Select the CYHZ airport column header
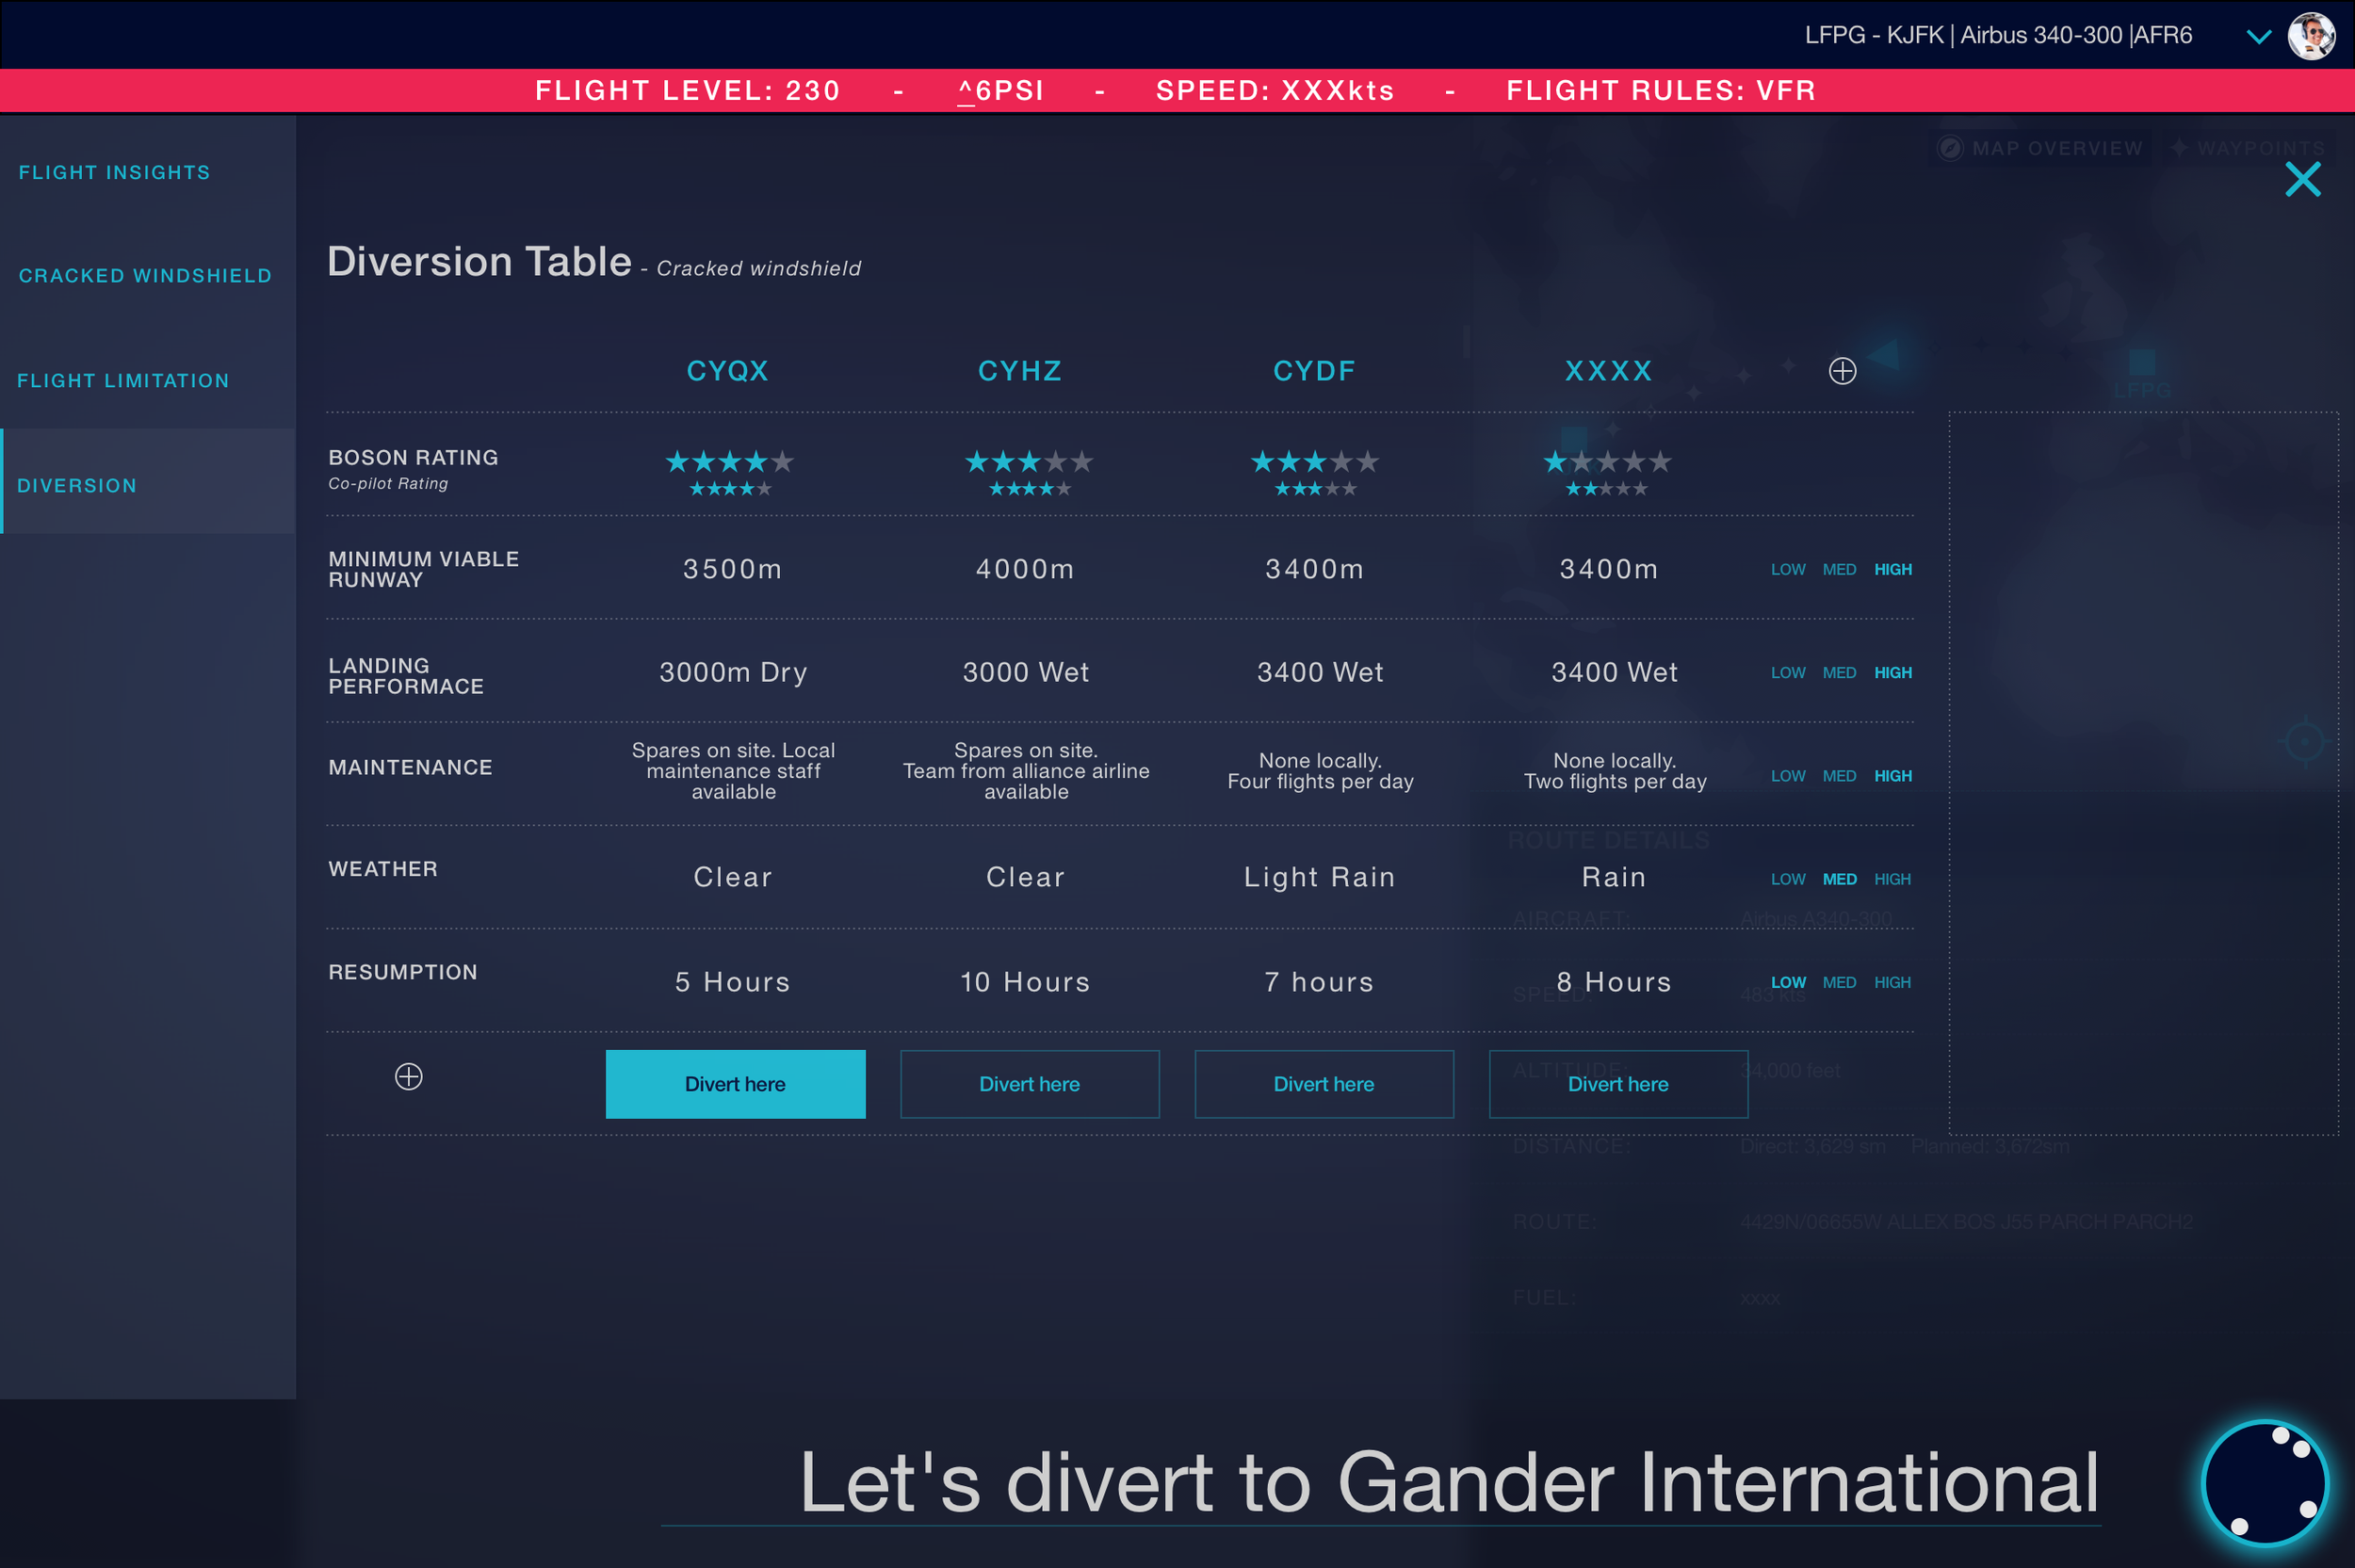 click(1019, 371)
